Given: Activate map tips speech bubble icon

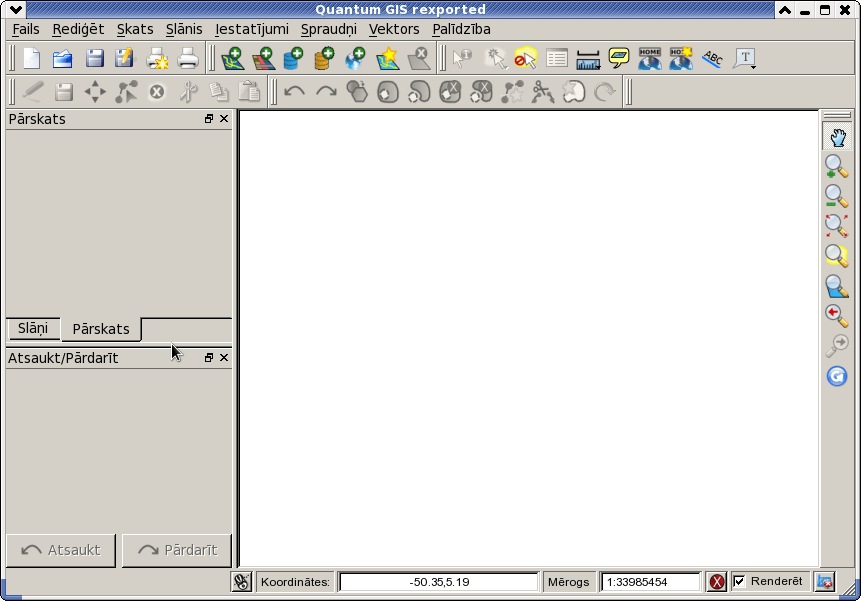Looking at the screenshot, I should pyautogui.click(x=619, y=58).
